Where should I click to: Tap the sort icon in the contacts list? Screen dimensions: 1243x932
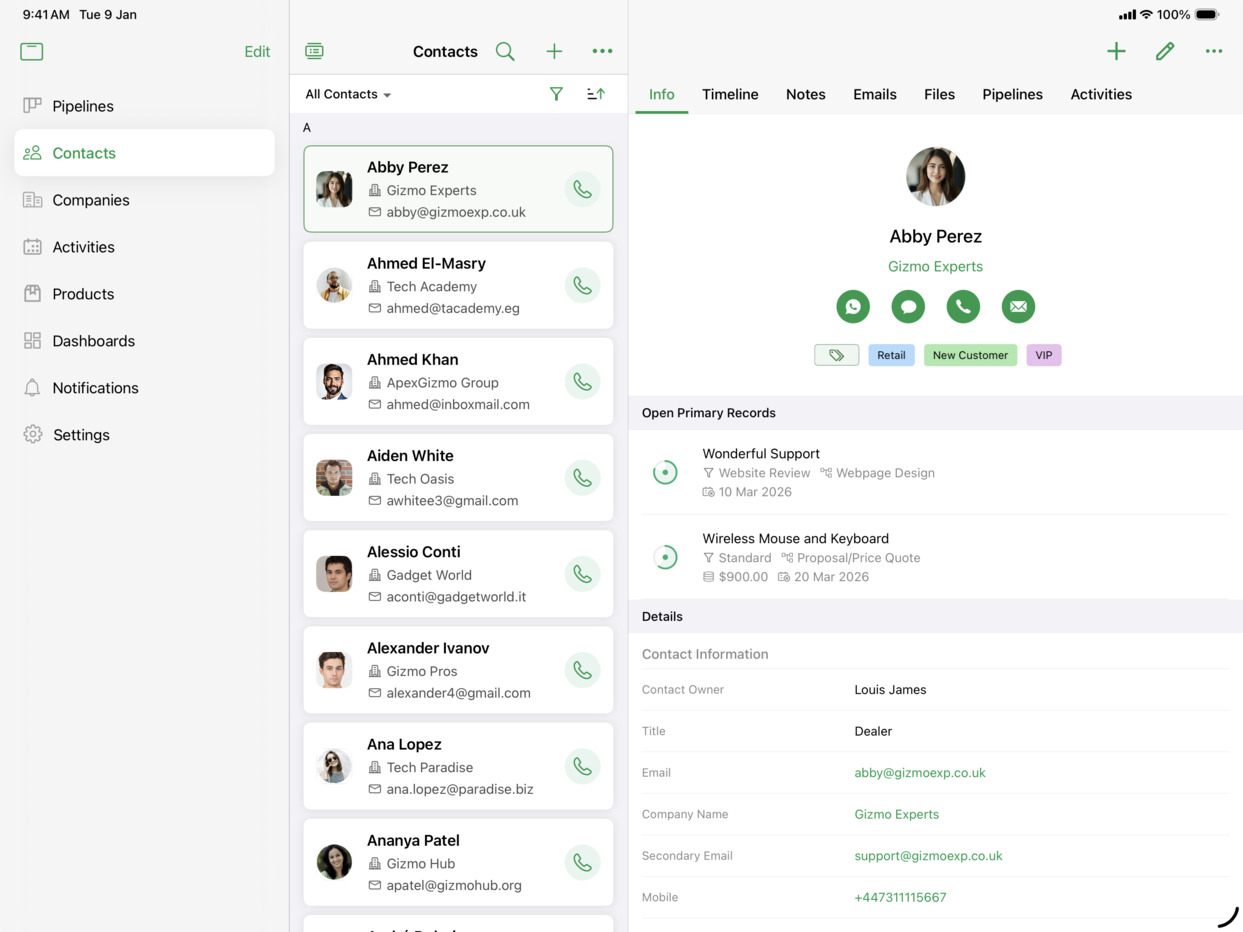coord(595,93)
